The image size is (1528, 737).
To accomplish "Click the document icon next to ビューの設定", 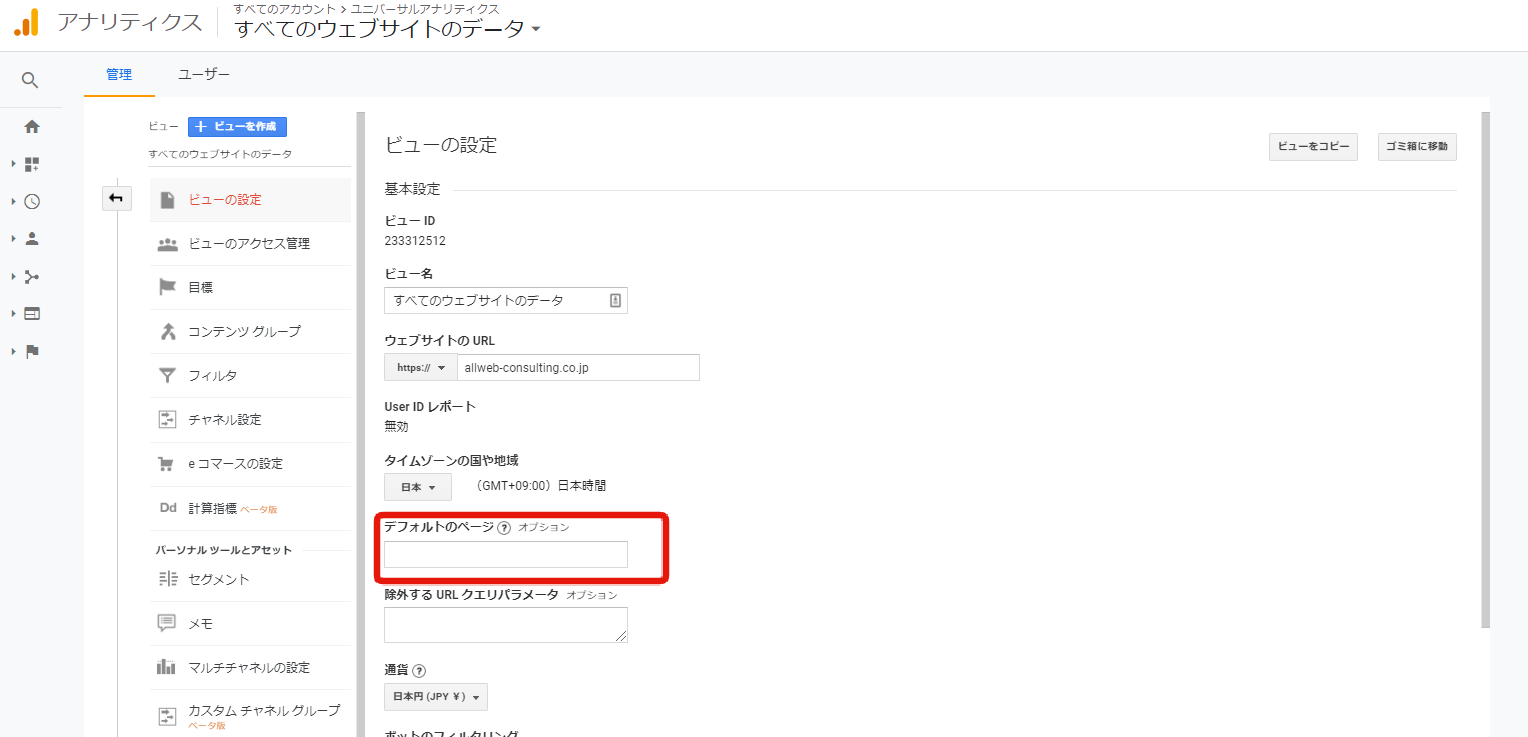I will click(x=167, y=200).
